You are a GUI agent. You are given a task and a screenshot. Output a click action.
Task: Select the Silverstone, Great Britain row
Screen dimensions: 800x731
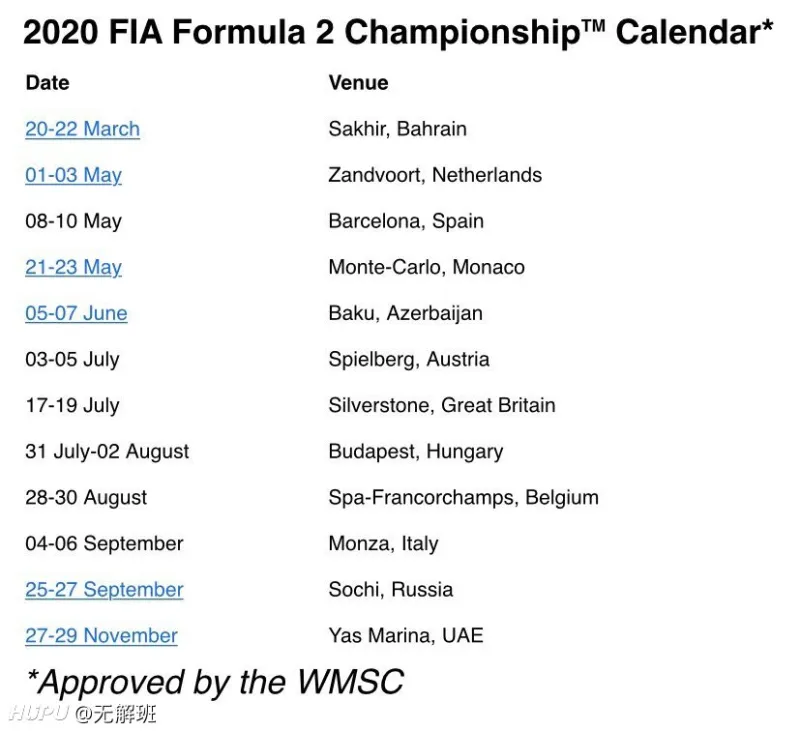pyautogui.click(x=290, y=406)
